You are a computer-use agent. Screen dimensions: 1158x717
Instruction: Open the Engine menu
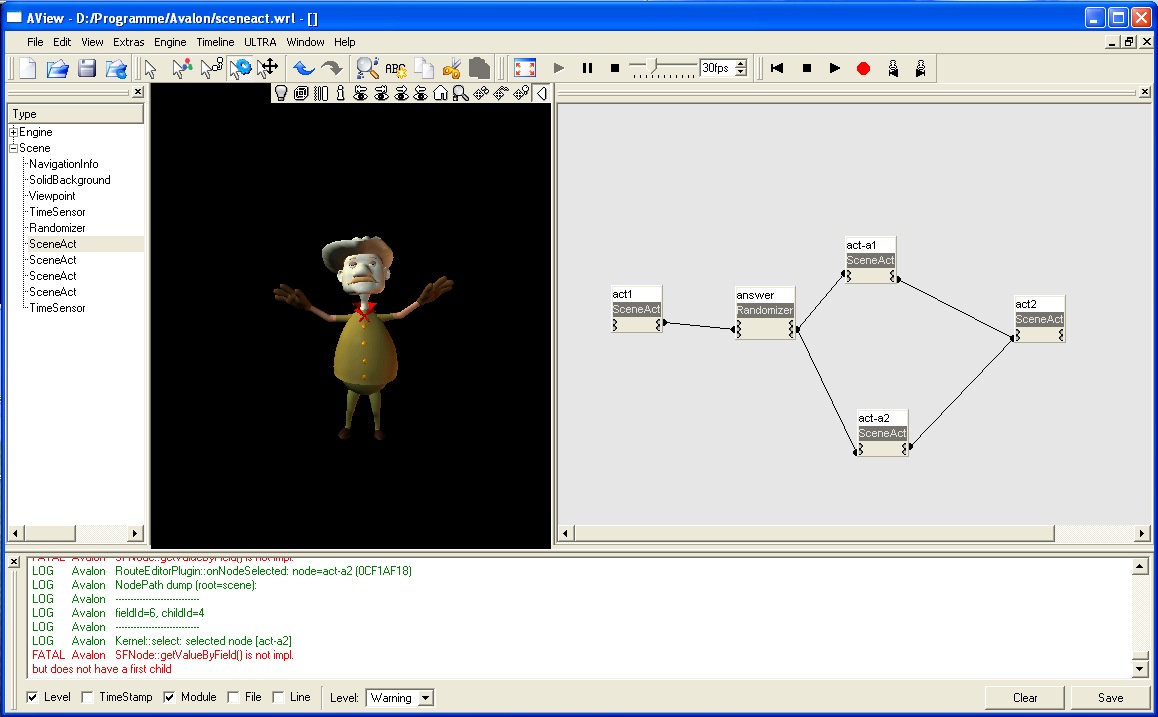tap(170, 42)
